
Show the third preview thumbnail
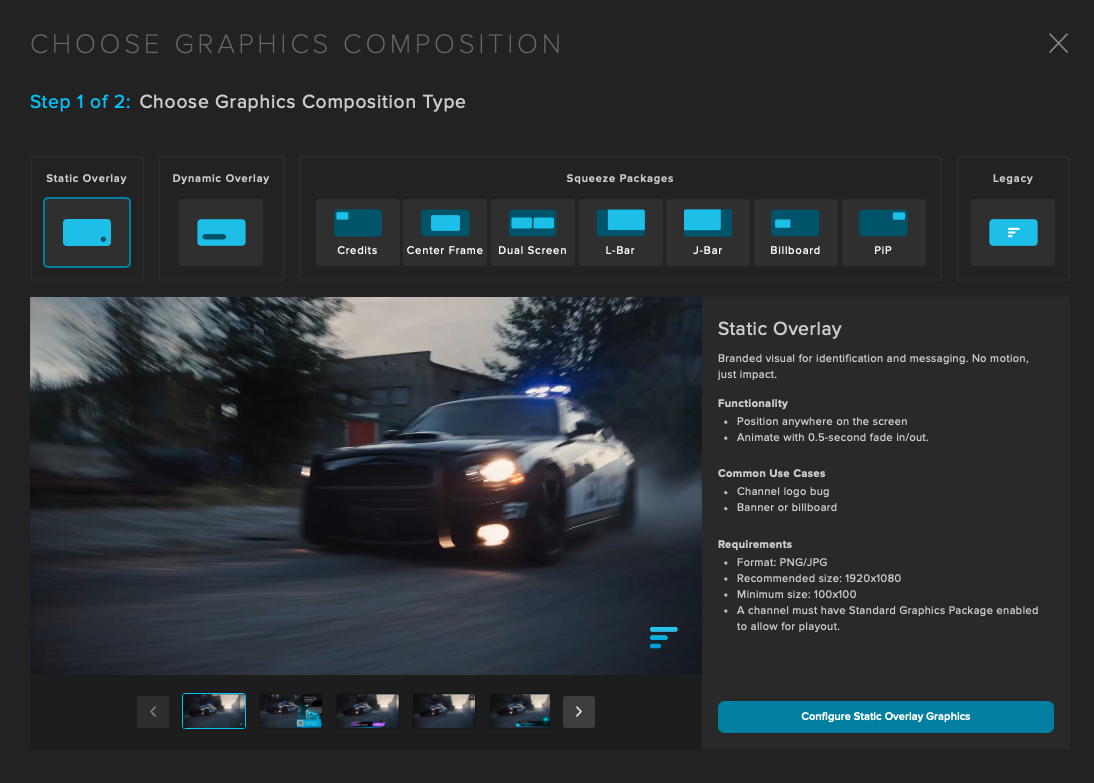pyautogui.click(x=368, y=711)
